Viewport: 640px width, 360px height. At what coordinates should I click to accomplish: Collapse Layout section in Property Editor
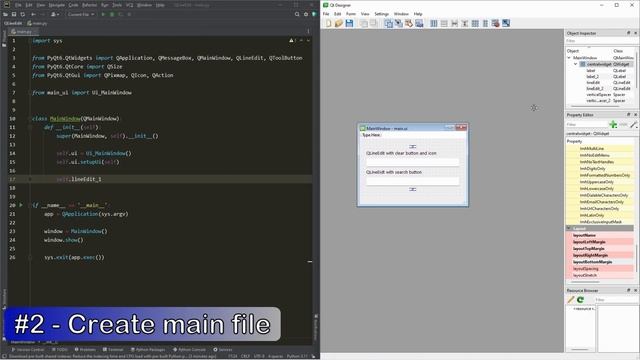pyautogui.click(x=569, y=228)
